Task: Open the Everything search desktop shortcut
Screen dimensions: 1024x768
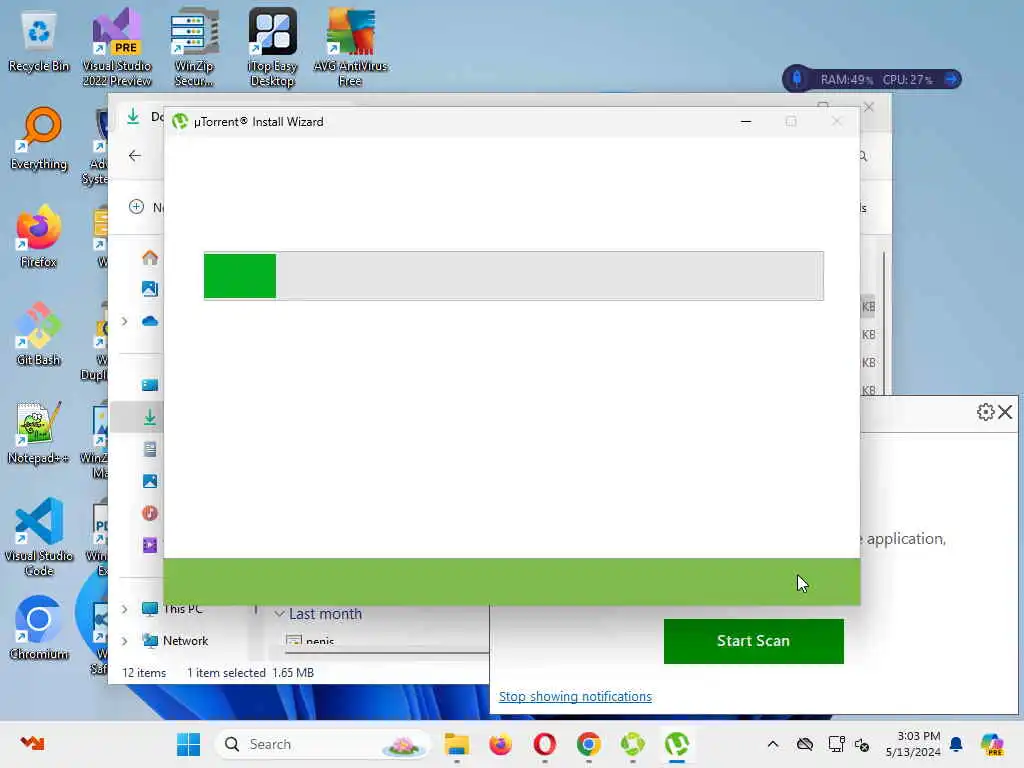Action: click(39, 139)
